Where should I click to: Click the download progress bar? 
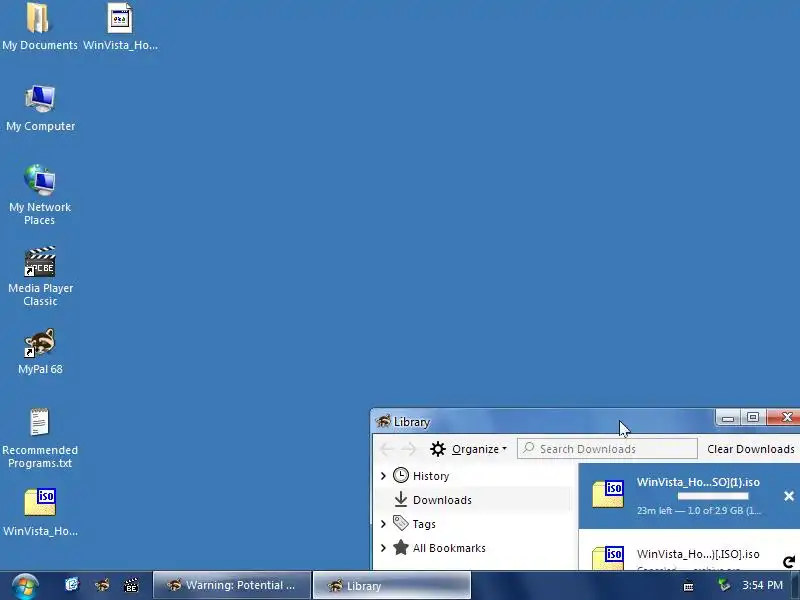[x=713, y=496]
